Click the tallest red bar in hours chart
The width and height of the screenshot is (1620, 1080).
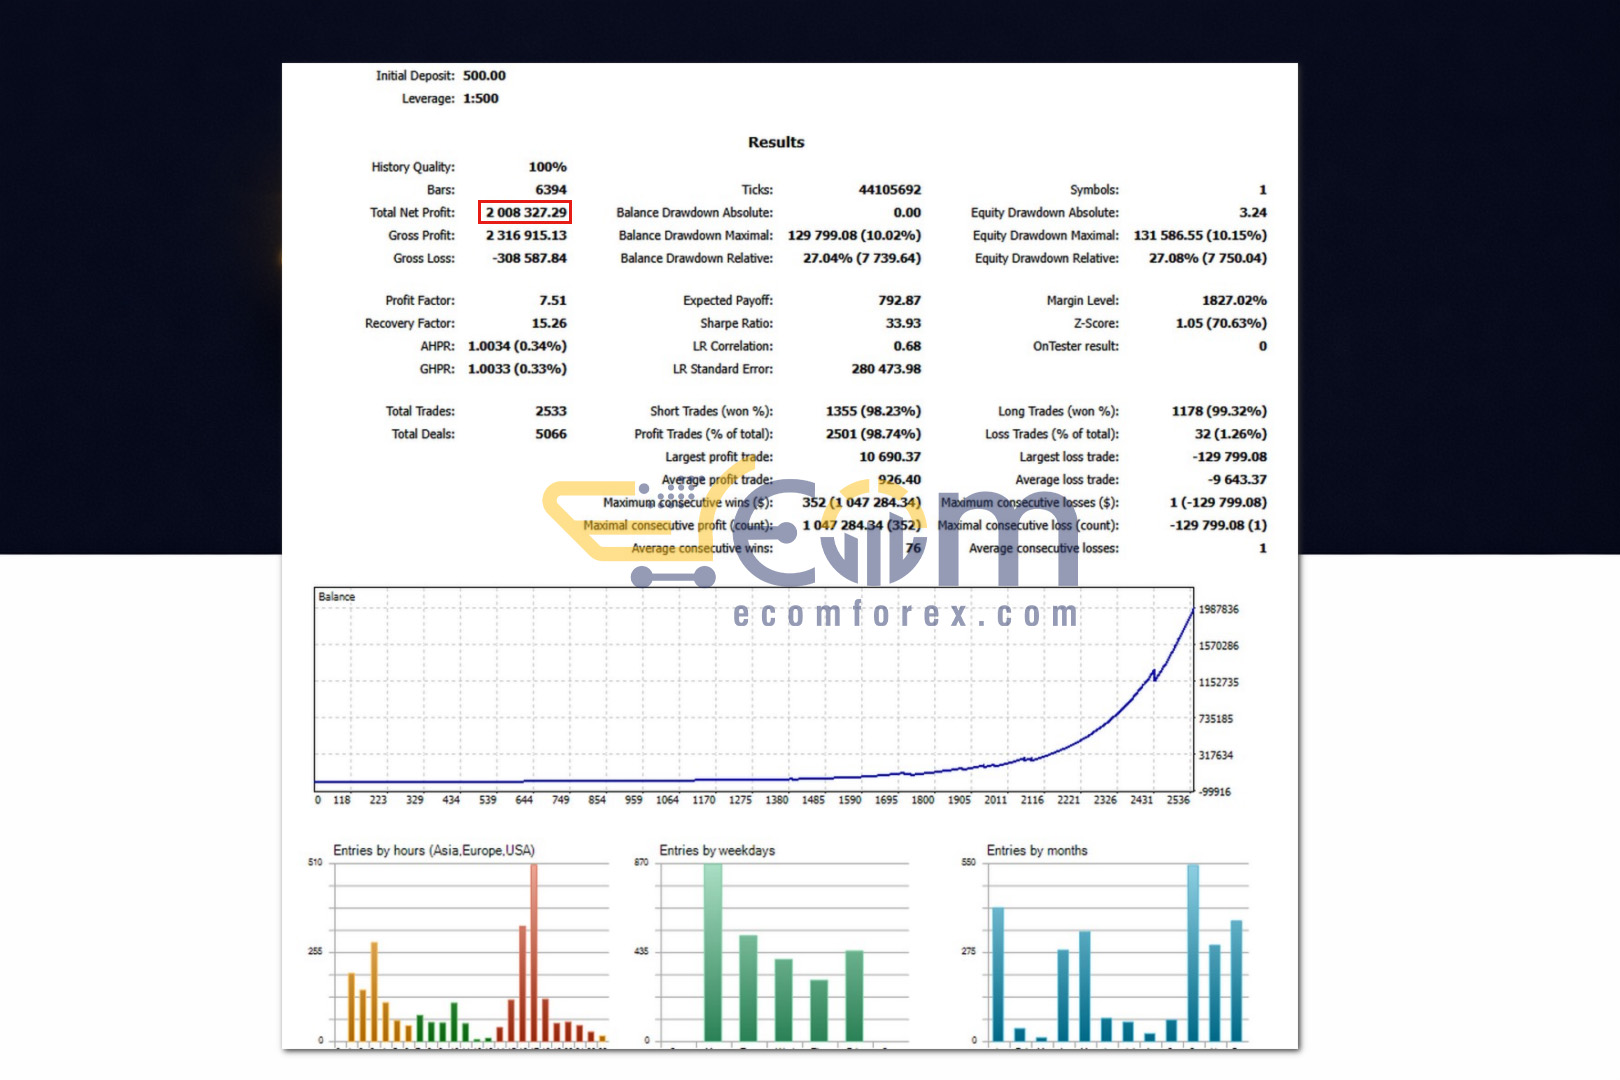(x=534, y=950)
